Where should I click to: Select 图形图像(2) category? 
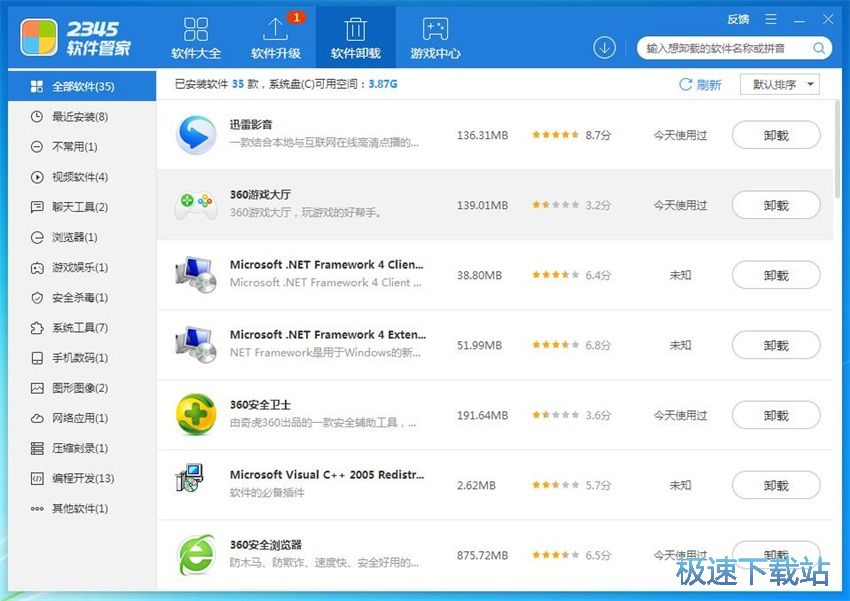(82, 388)
